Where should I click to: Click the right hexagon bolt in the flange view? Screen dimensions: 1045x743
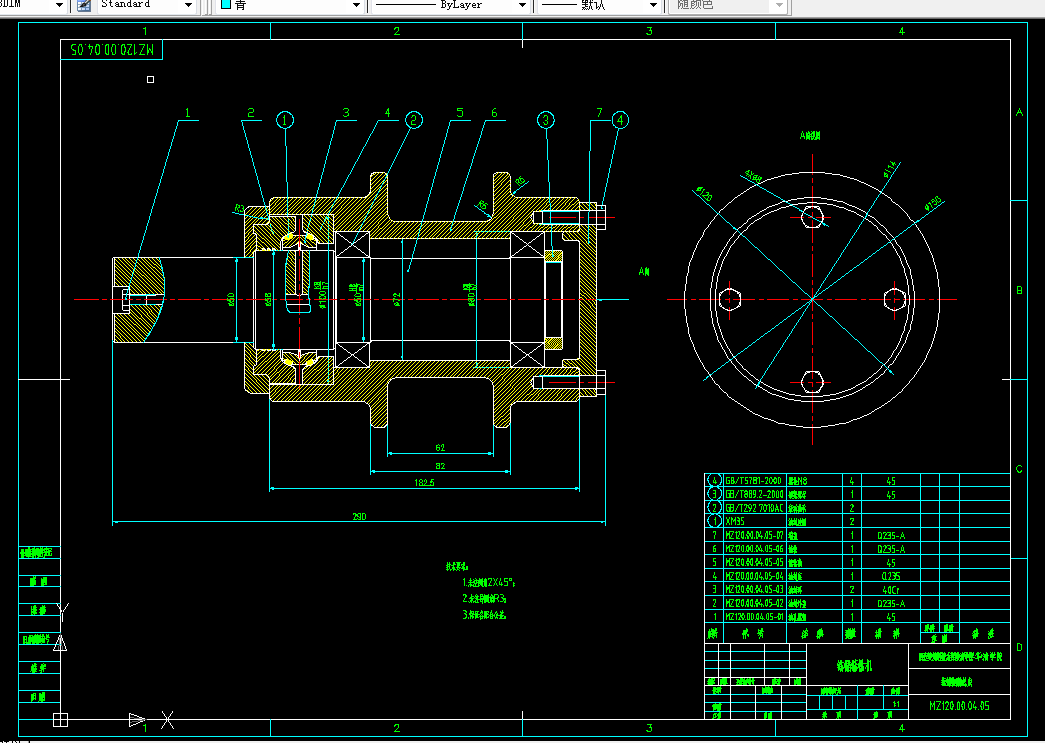pos(895,299)
